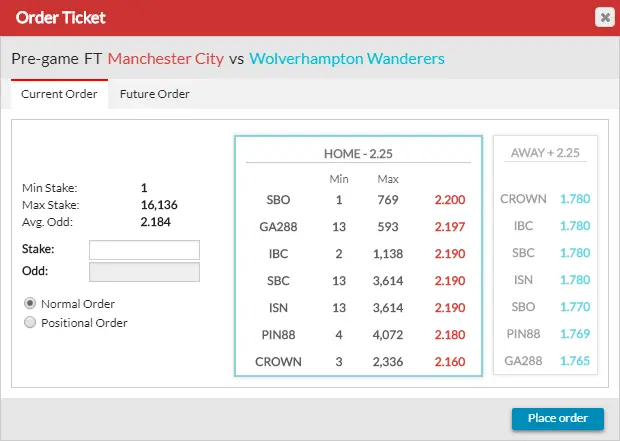The width and height of the screenshot is (620, 441).
Task: Select the HOME - 2.25 header
Action: click(x=358, y=153)
